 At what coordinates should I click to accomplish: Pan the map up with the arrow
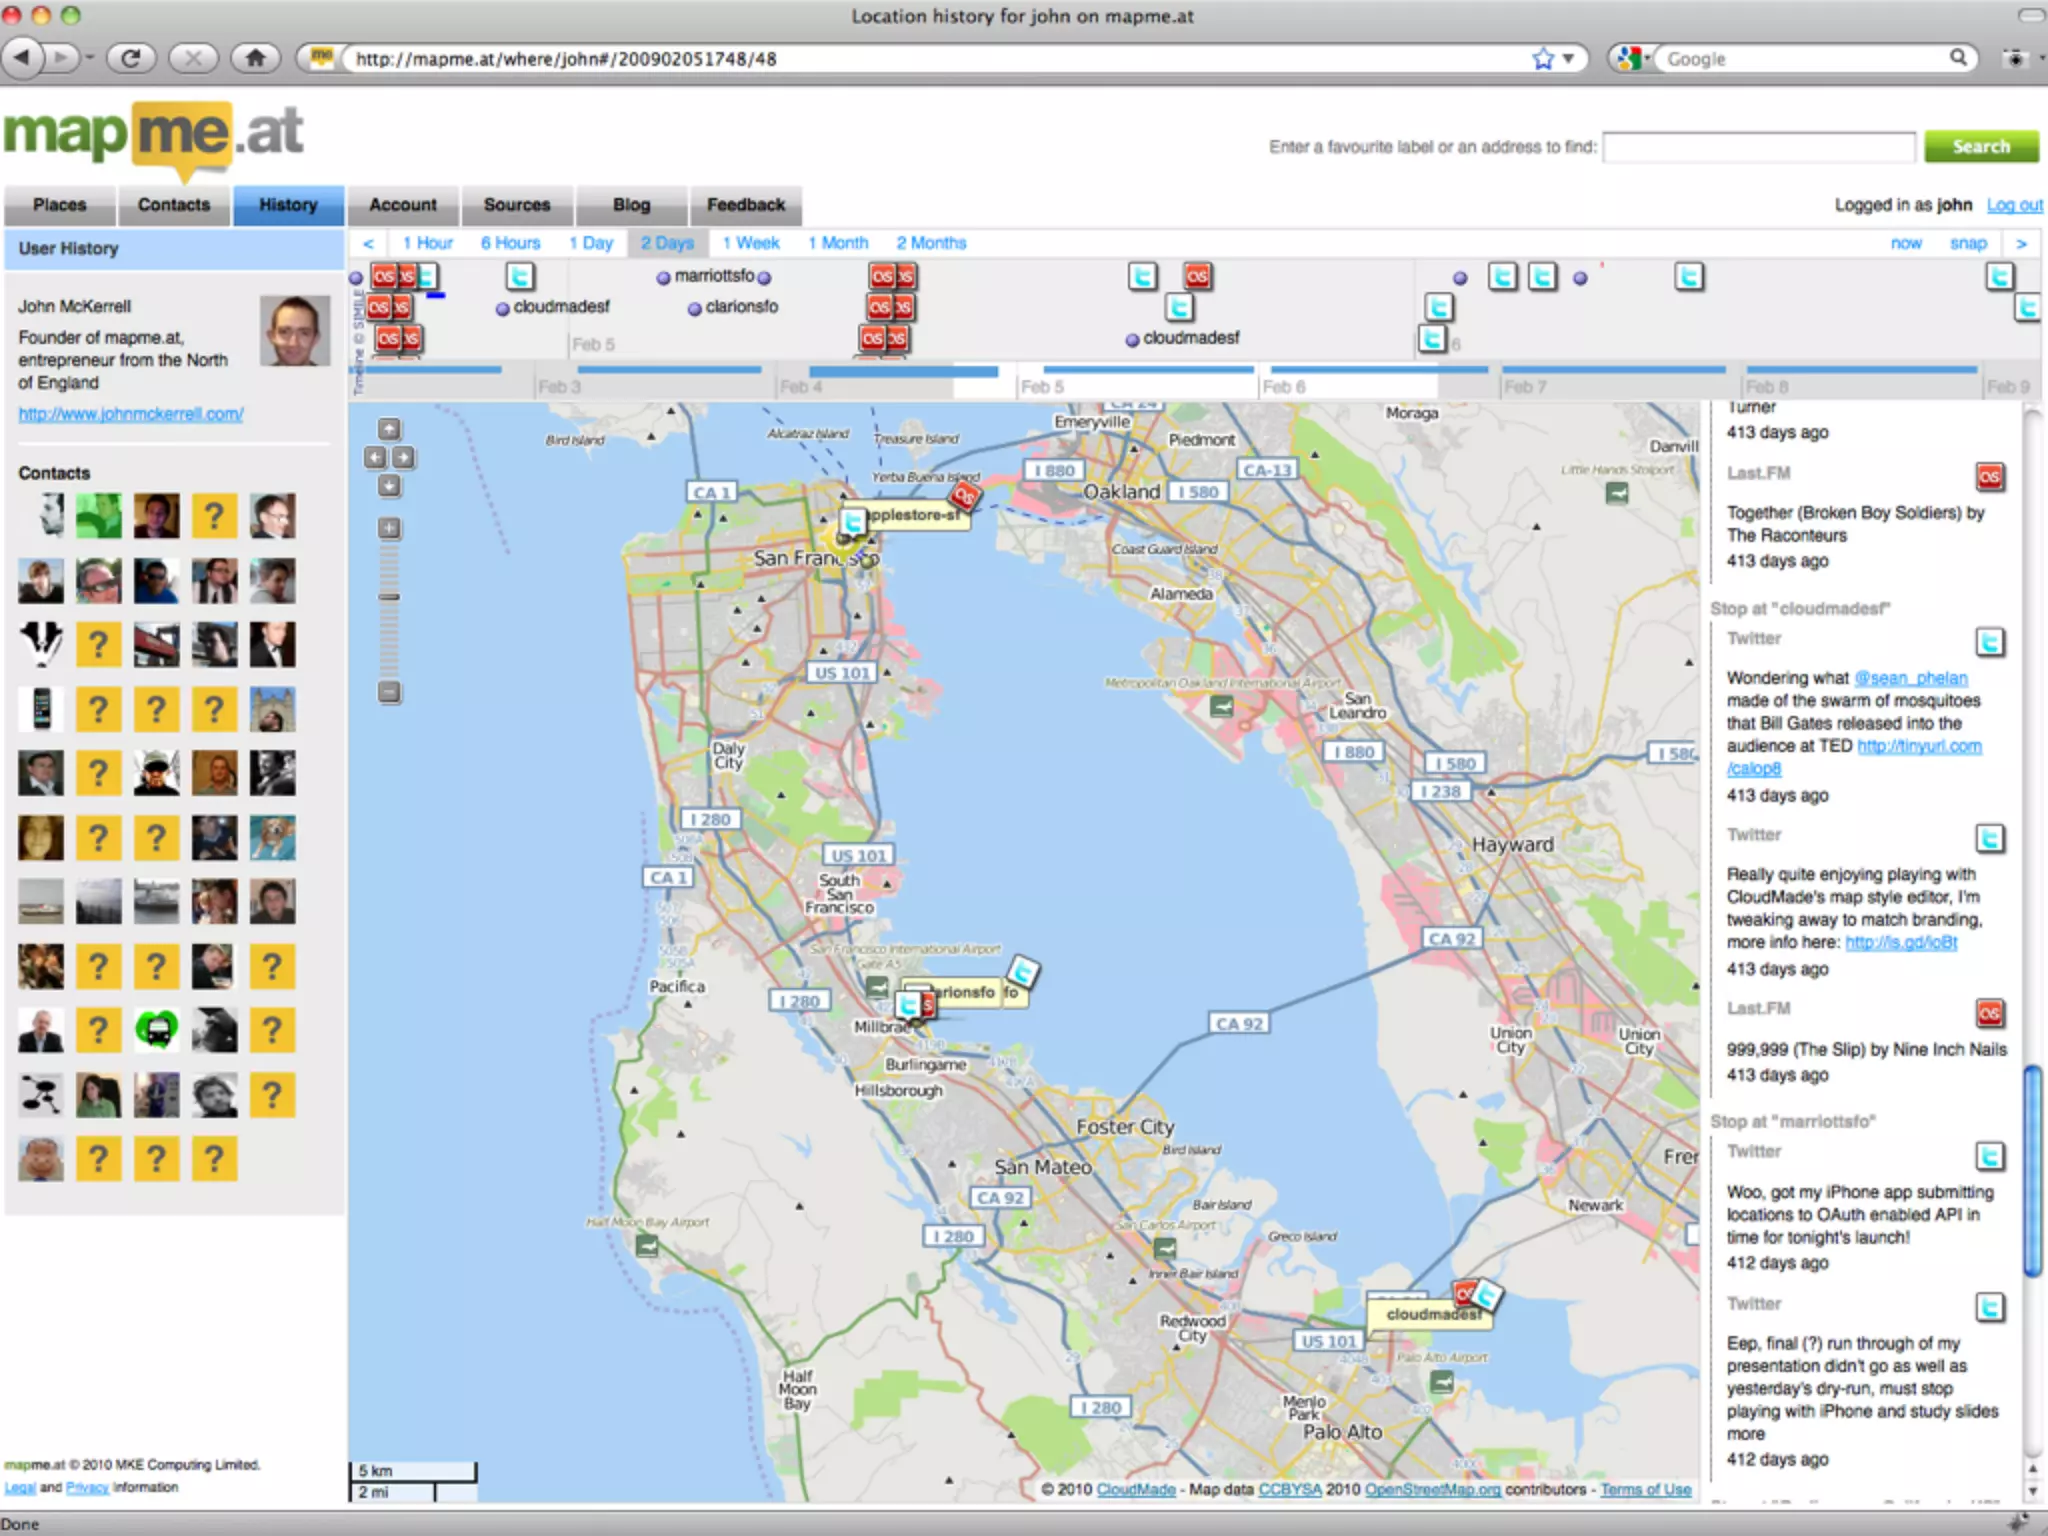tap(389, 429)
